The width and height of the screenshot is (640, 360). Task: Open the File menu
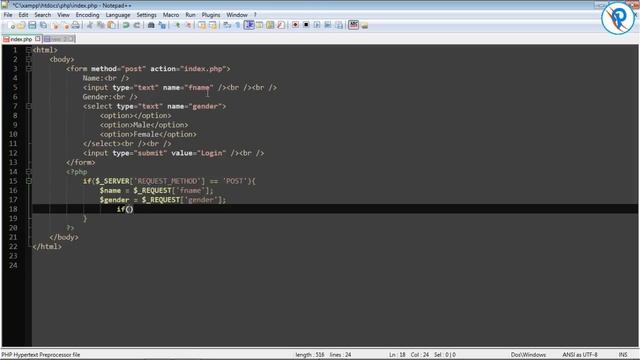[x=8, y=15]
